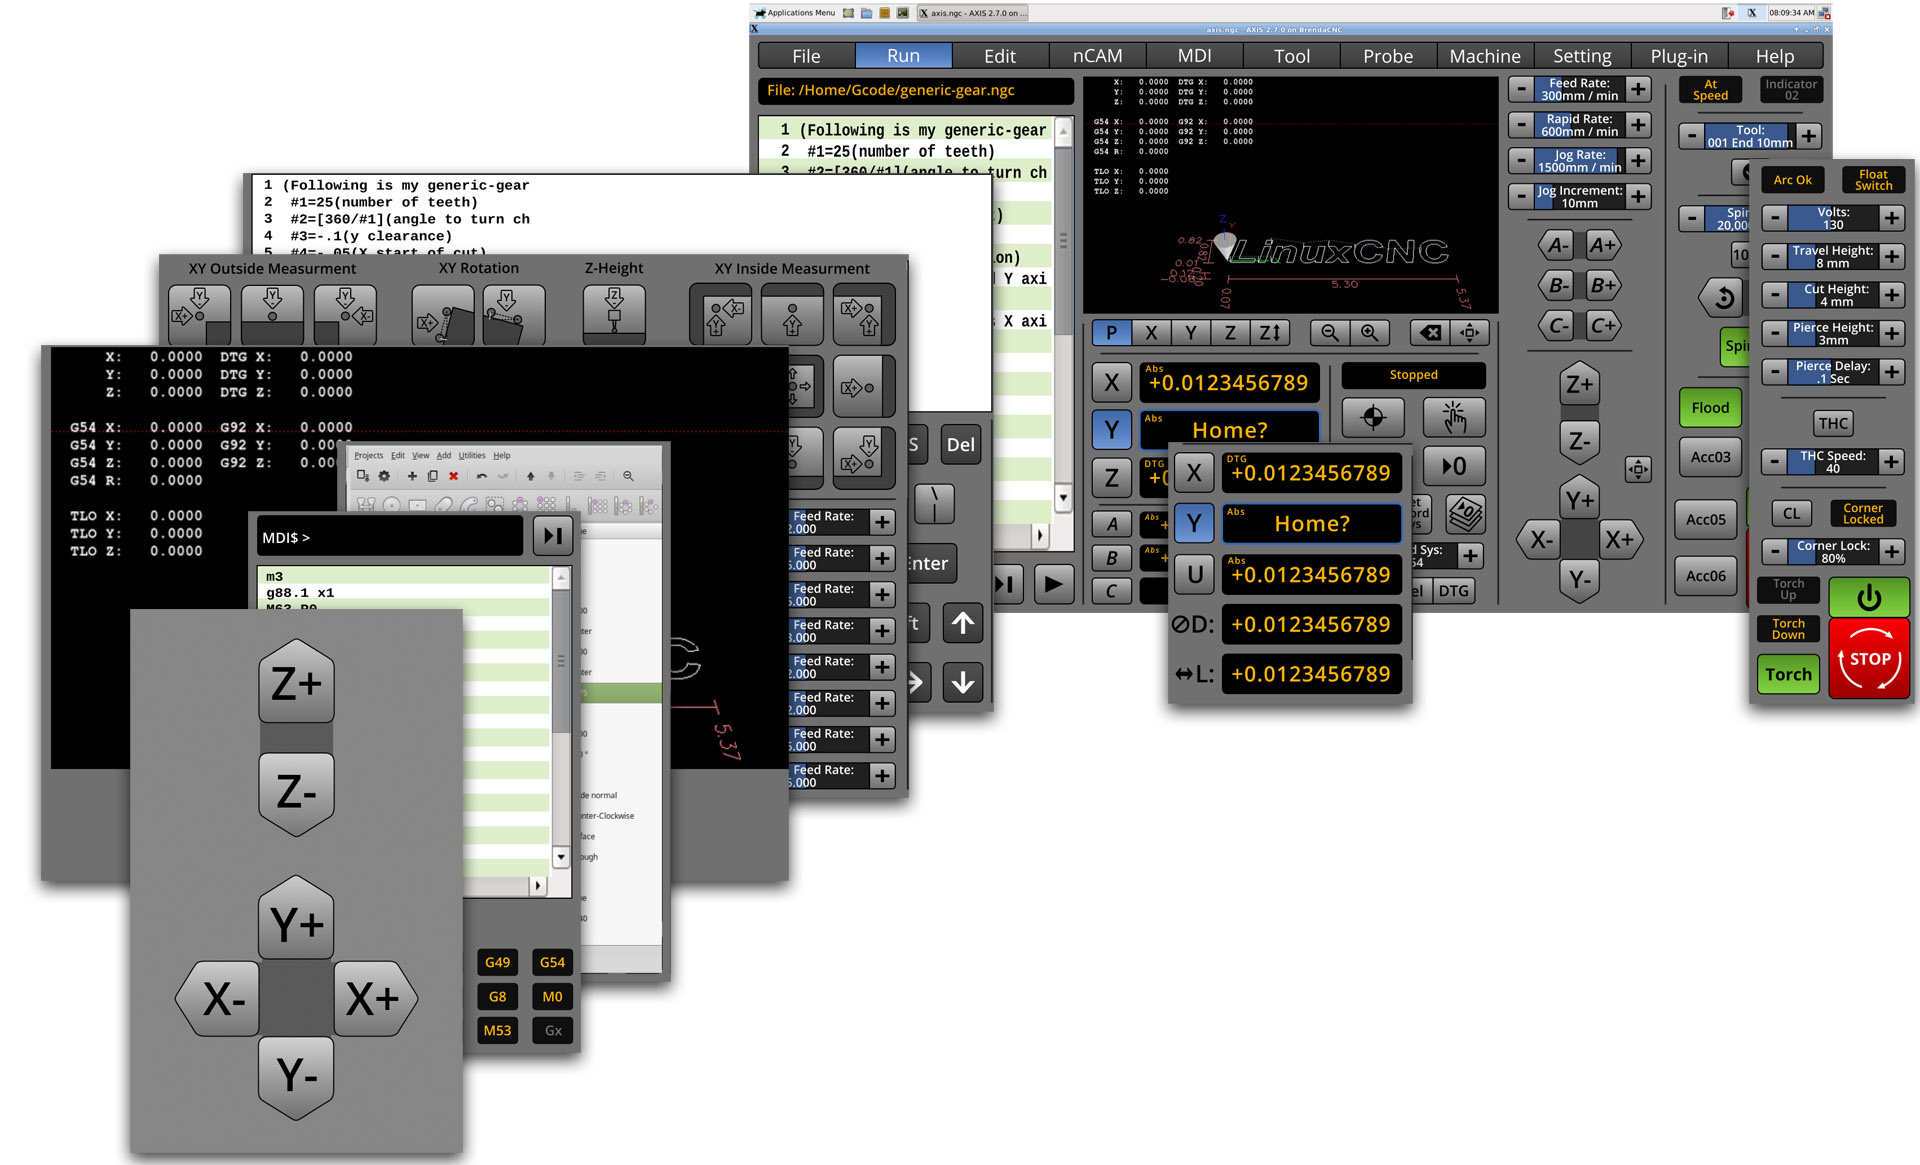Image resolution: width=1920 pixels, height=1165 pixels.
Task: Click the crosshair home button
Action: pos(1373,418)
